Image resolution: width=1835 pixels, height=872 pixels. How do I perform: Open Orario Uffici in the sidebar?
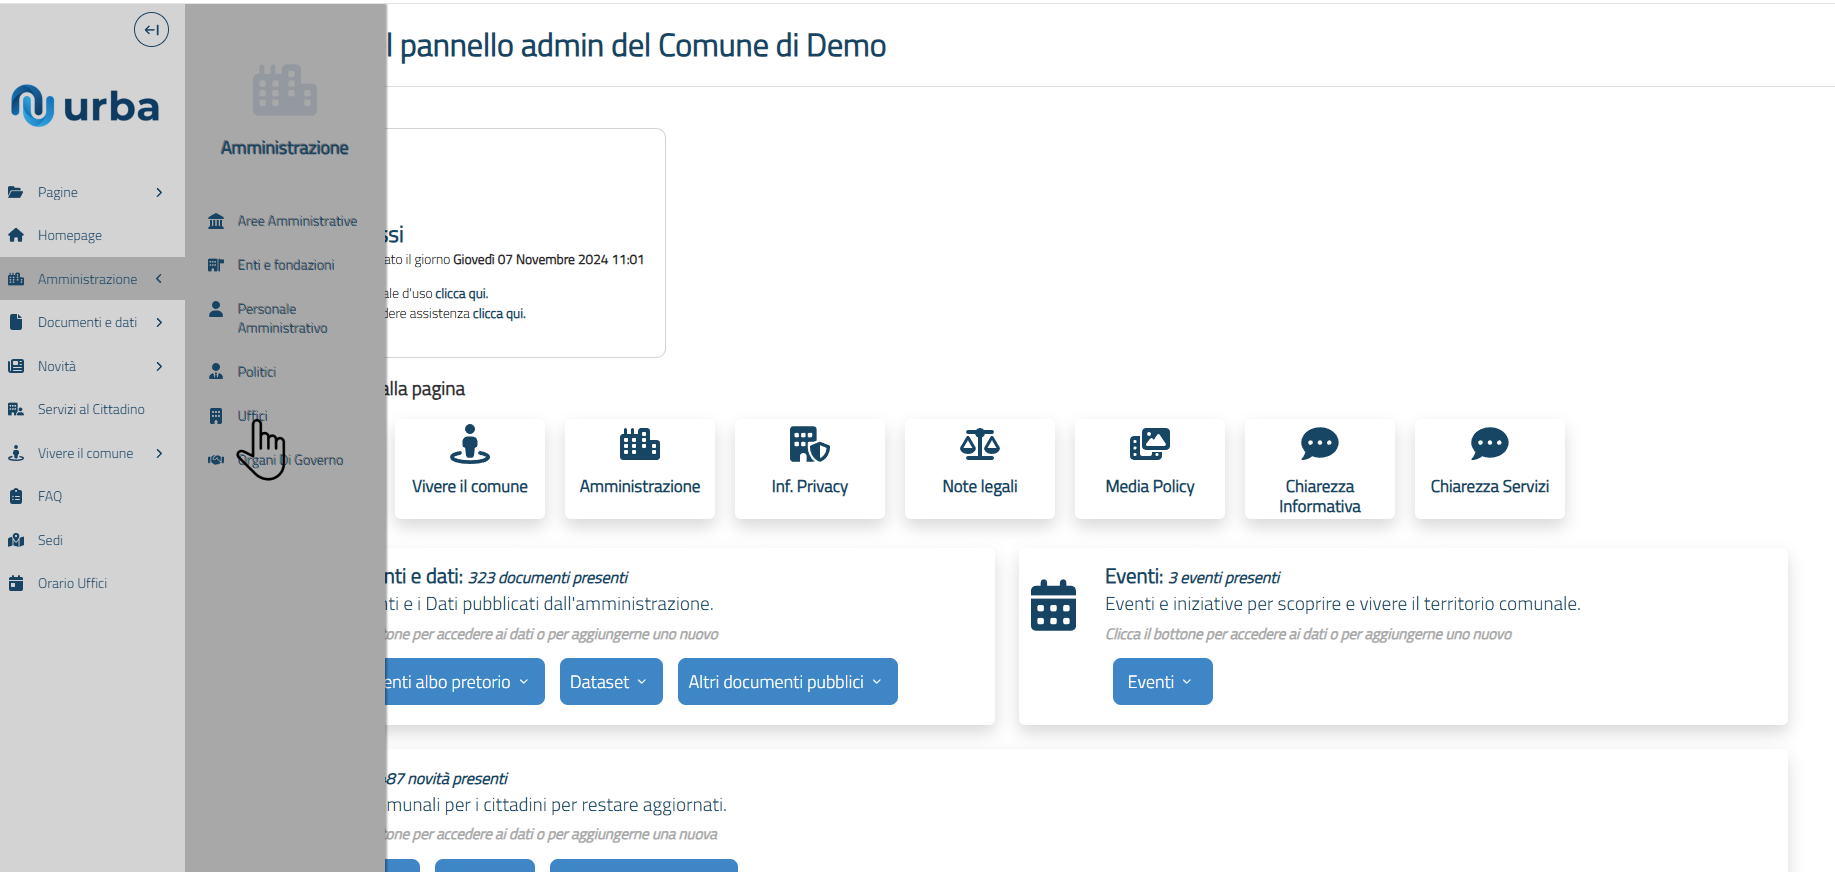tap(72, 583)
